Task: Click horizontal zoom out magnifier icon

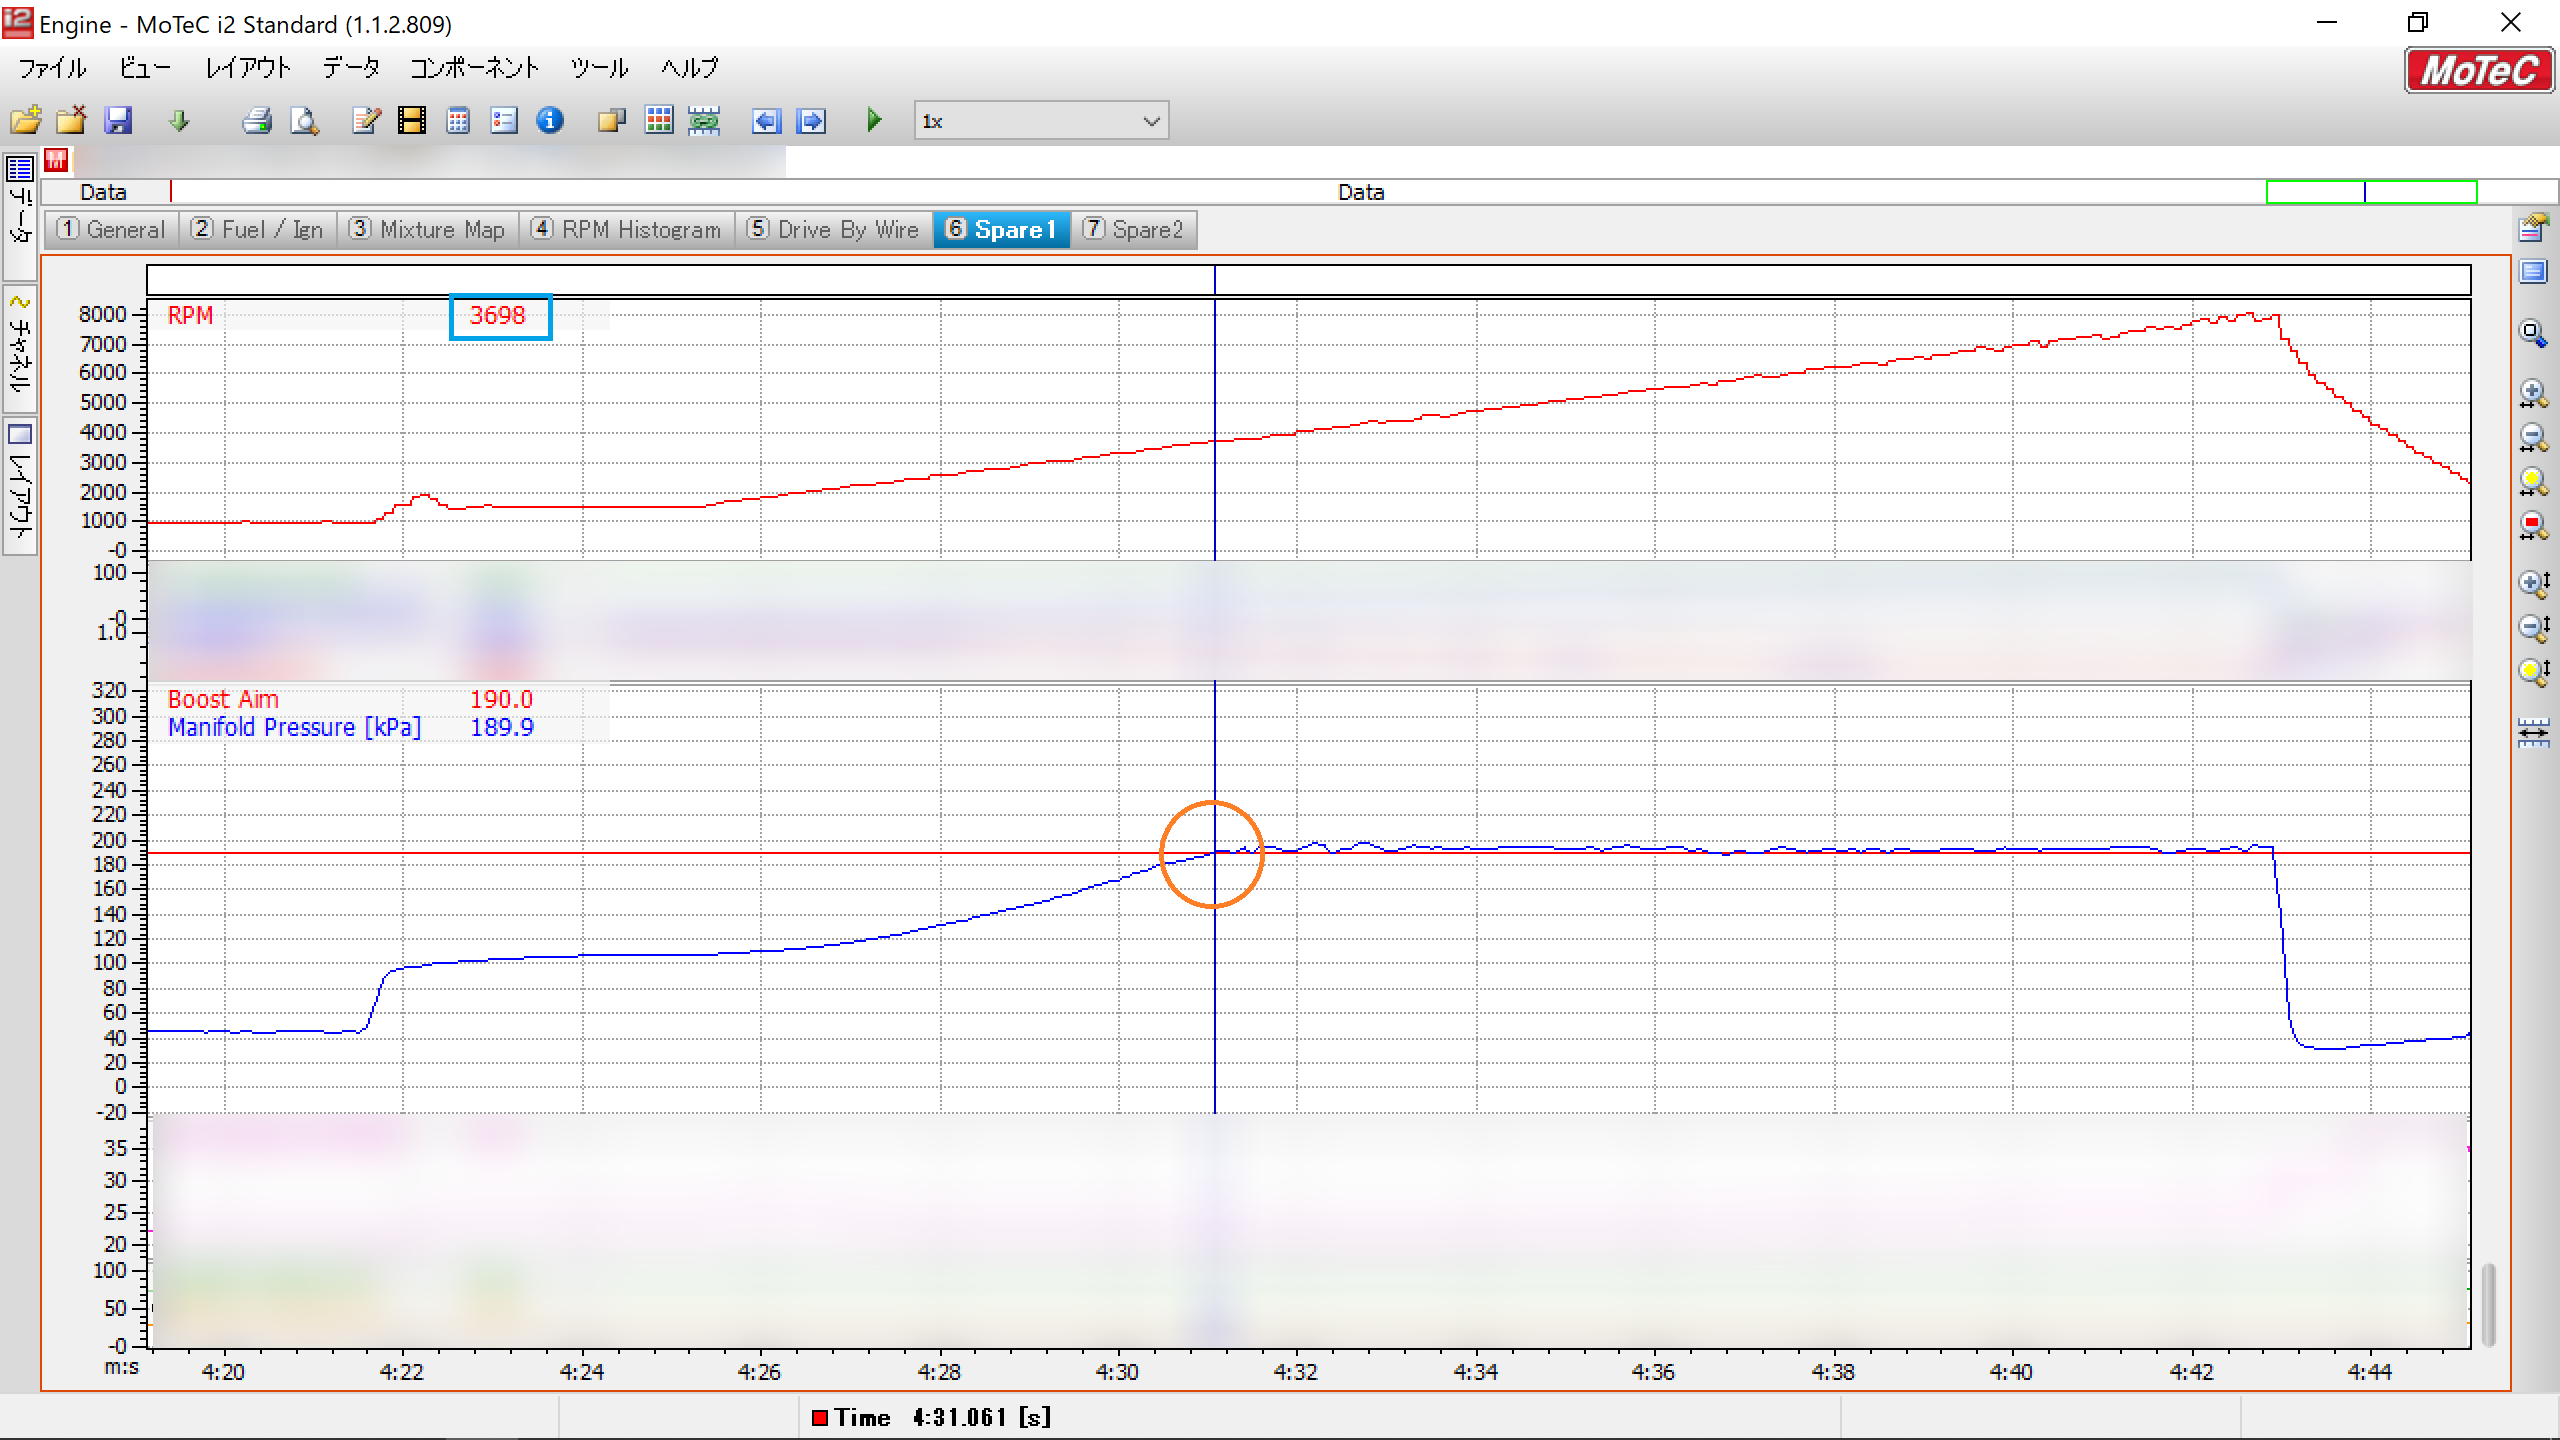Action: (2532, 437)
